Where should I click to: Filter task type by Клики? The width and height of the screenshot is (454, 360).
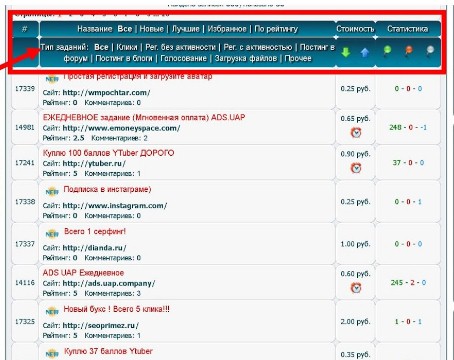(x=127, y=47)
